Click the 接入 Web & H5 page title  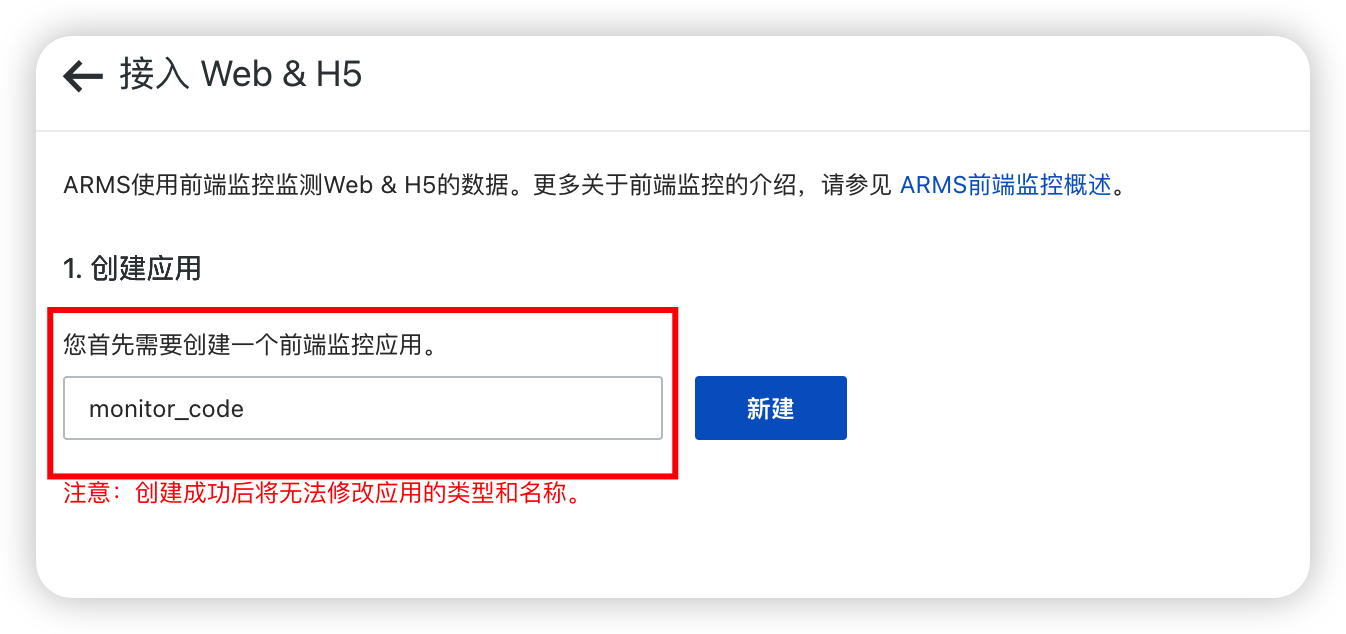pyautogui.click(x=241, y=75)
